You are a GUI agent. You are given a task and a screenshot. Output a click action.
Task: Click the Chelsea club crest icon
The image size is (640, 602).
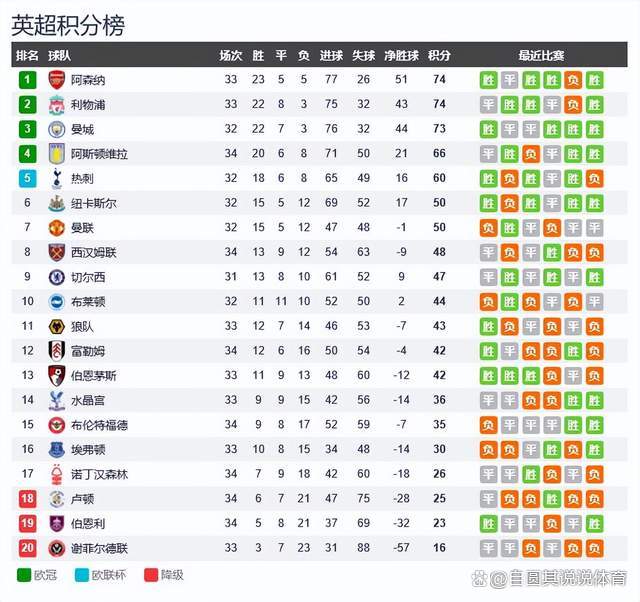click(x=57, y=276)
